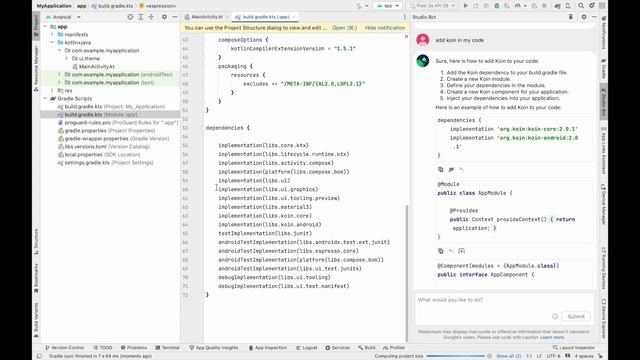Image resolution: width=640 pixels, height=360 pixels.
Task: Toggle App Links Assistant side panel
Action: pyautogui.click(x=604, y=150)
